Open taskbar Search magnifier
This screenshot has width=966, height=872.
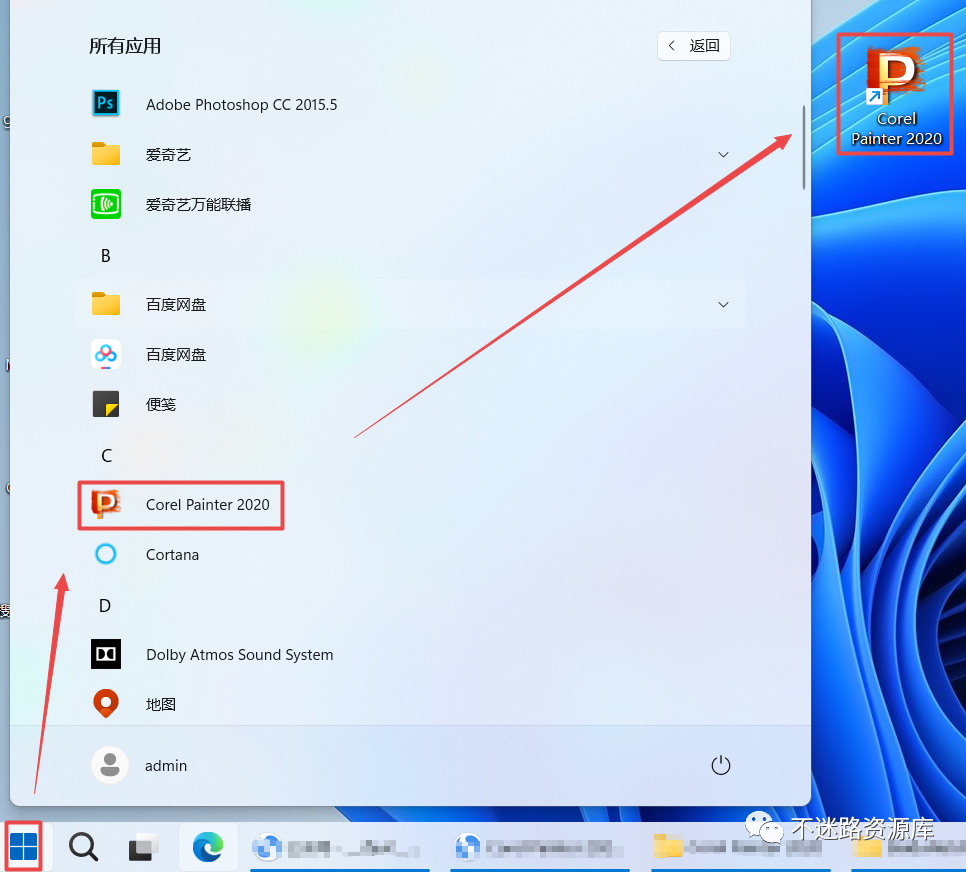[83, 847]
